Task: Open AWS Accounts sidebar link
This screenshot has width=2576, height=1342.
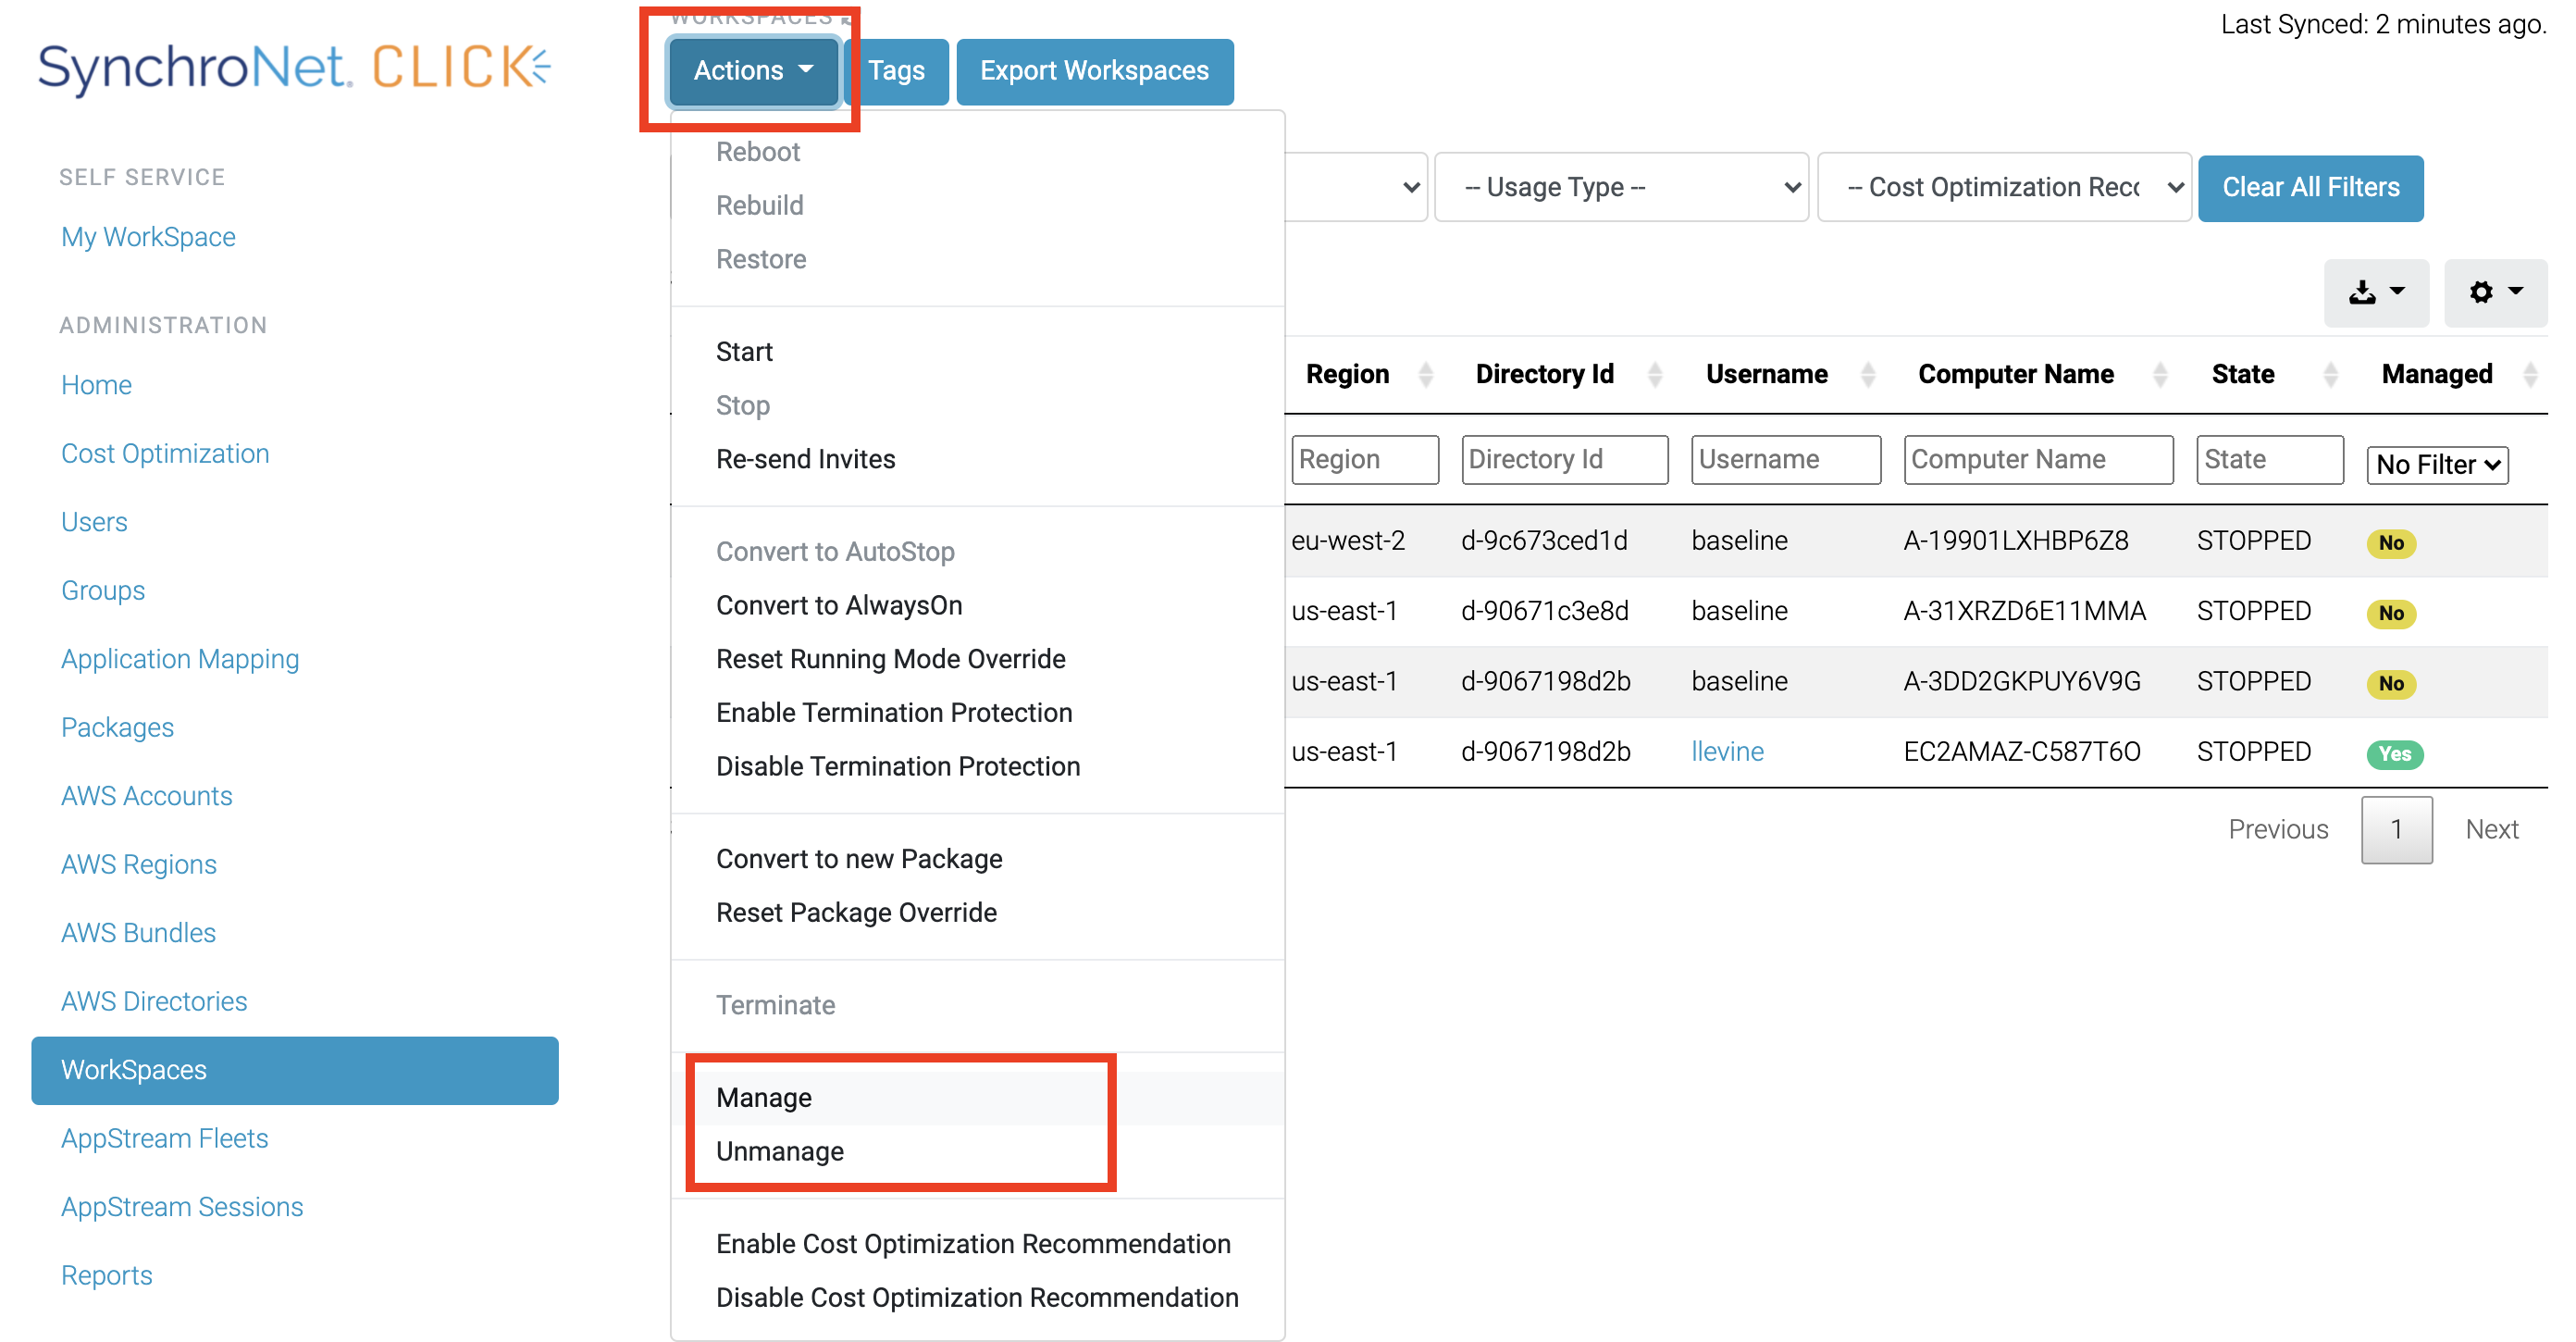Action: point(146,796)
